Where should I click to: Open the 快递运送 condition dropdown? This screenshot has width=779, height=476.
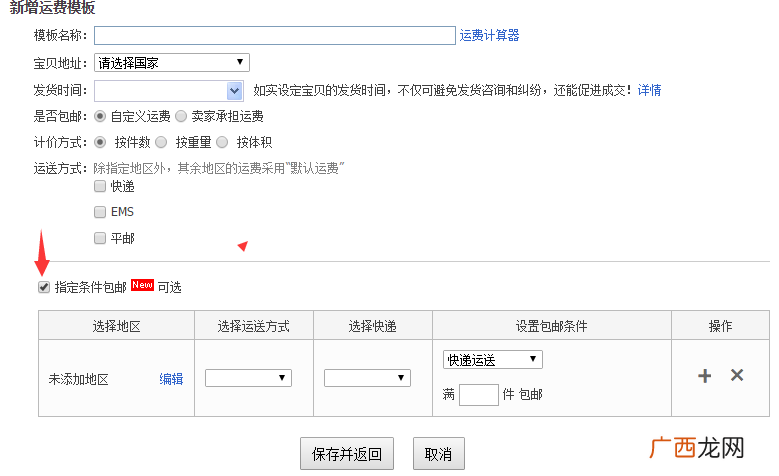pos(493,360)
